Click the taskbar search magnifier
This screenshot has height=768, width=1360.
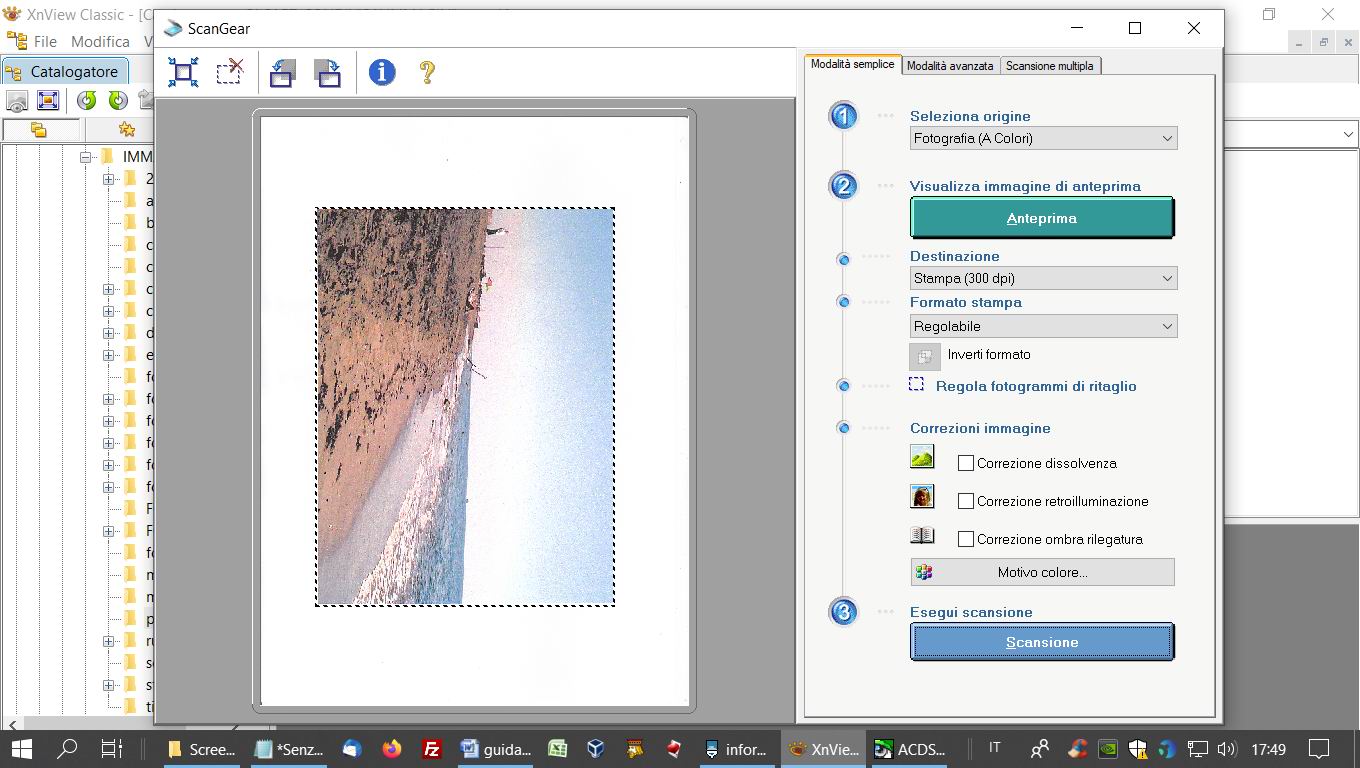67,748
